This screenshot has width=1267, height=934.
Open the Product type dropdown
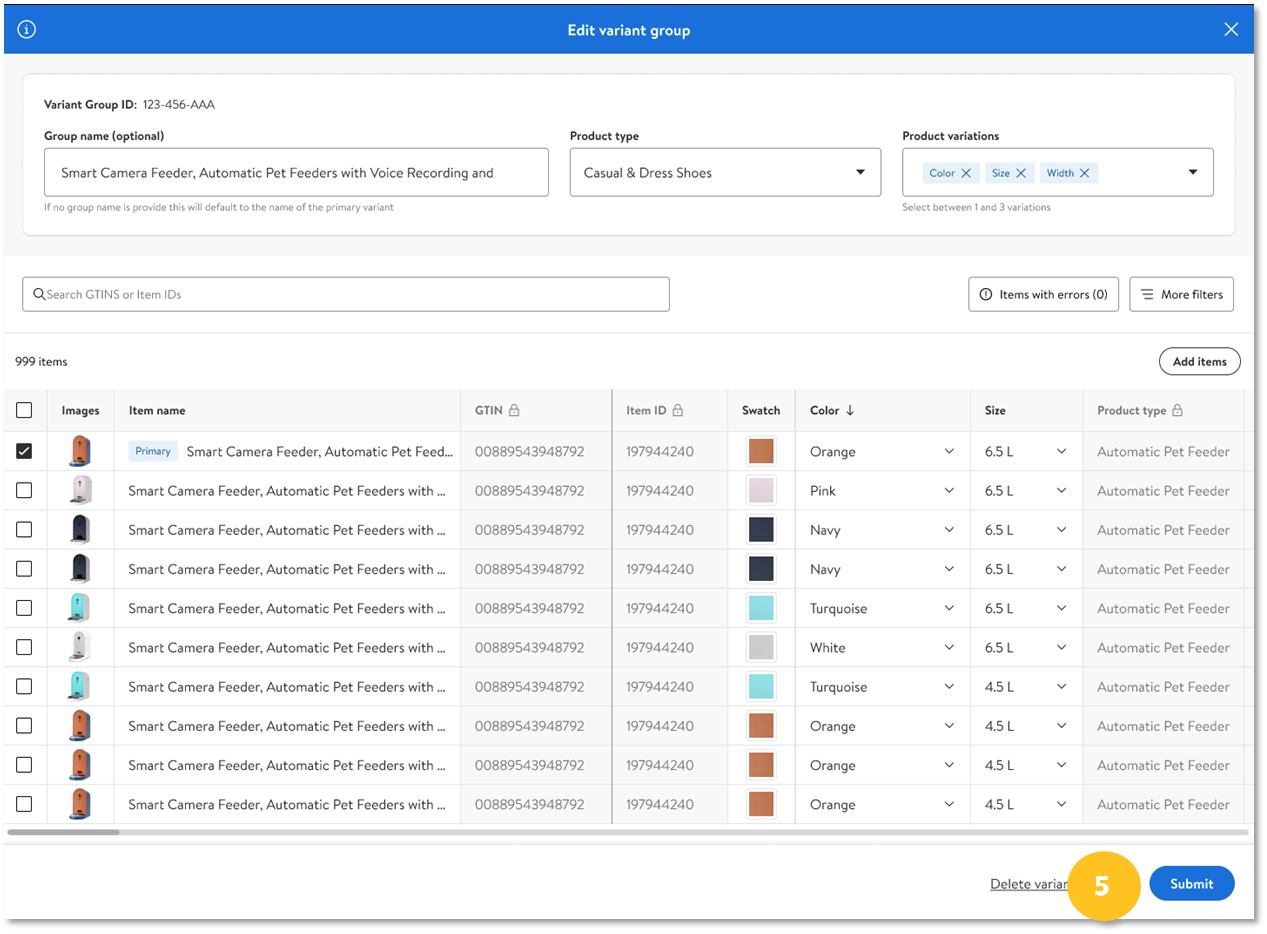coord(725,172)
